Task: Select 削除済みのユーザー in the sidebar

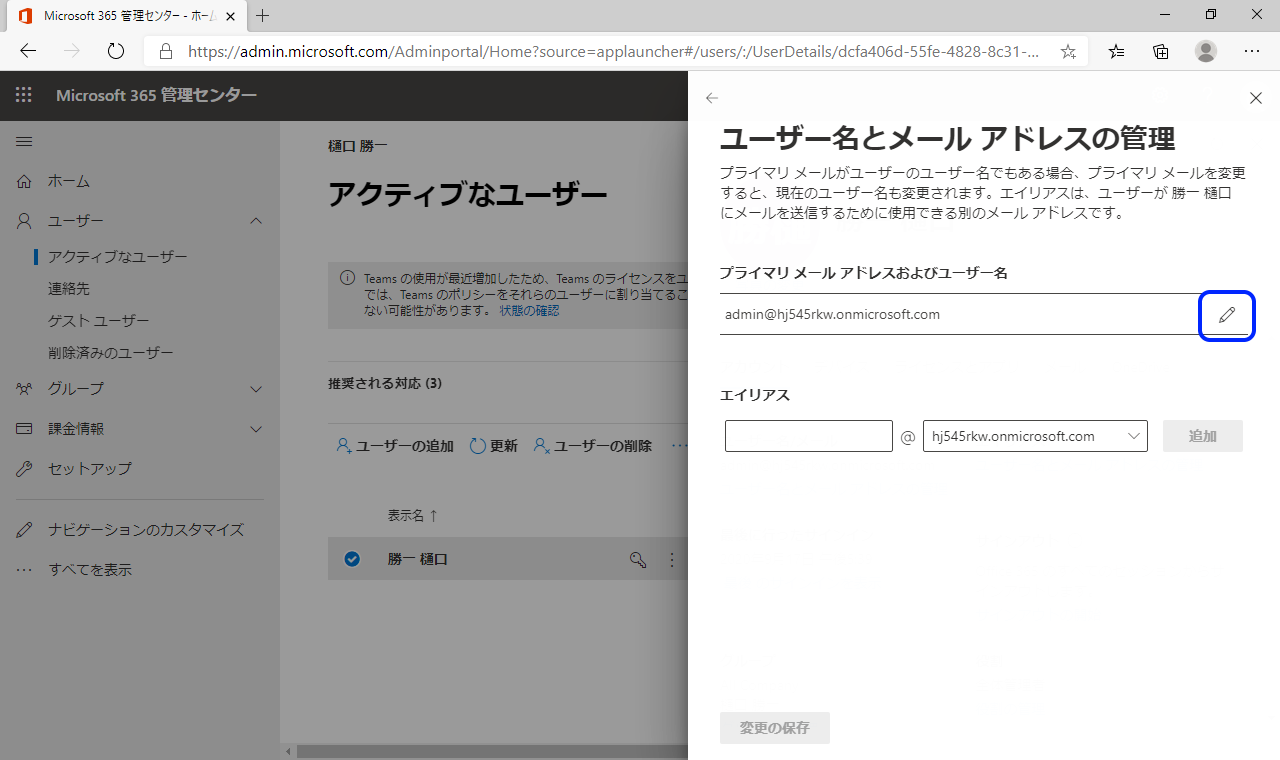Action: click(111, 353)
